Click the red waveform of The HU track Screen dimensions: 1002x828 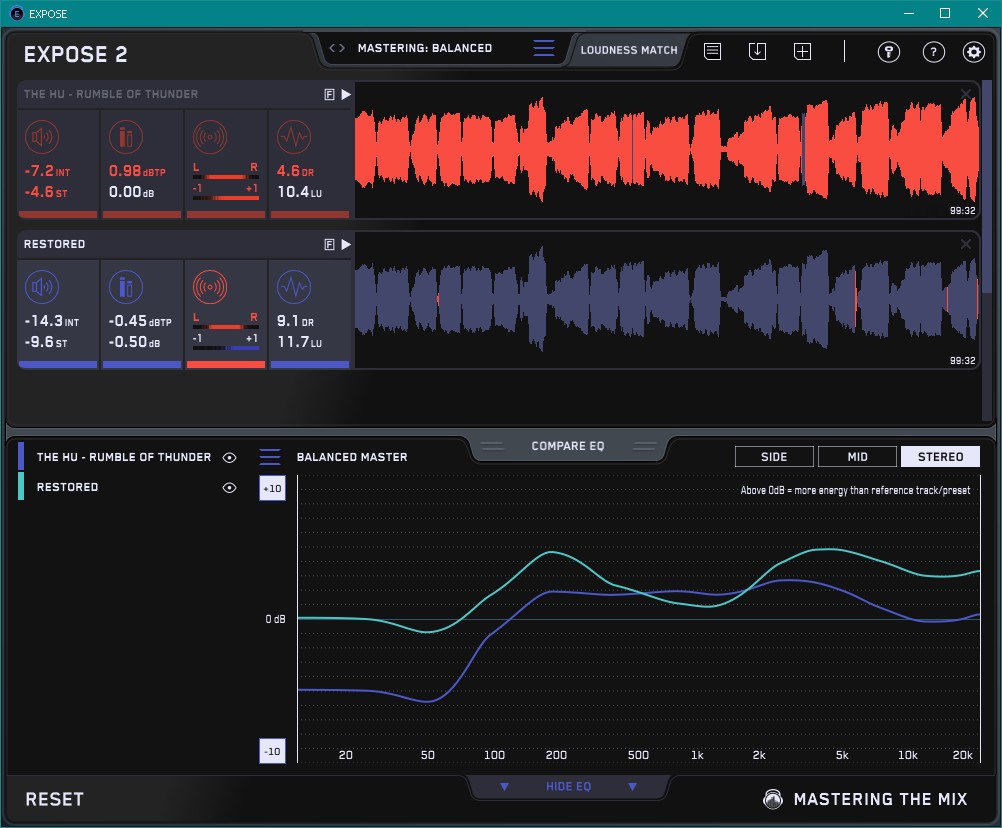[660, 150]
